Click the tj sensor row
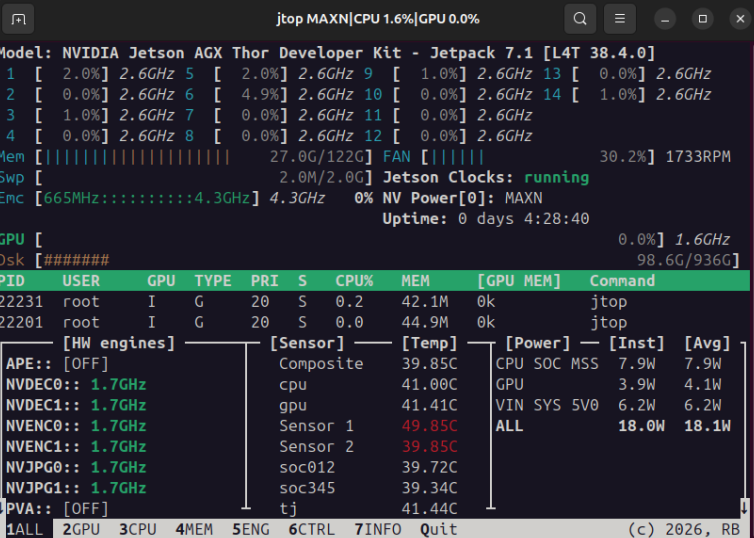Image resolution: width=754 pixels, height=538 pixels. [x=368, y=508]
